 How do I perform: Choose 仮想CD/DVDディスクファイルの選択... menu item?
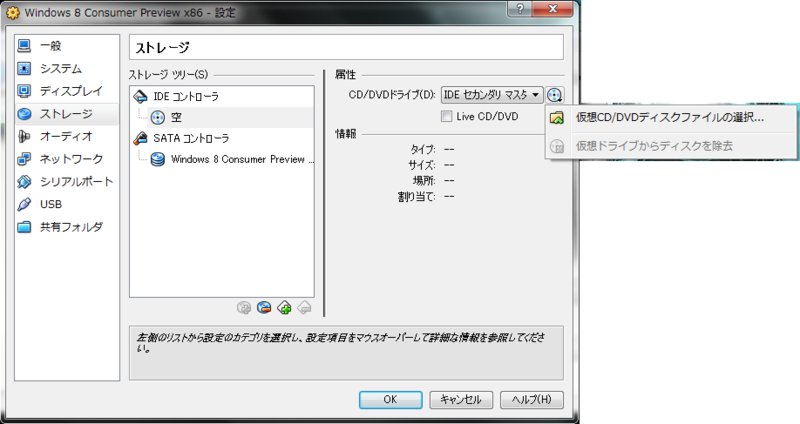click(x=670, y=118)
